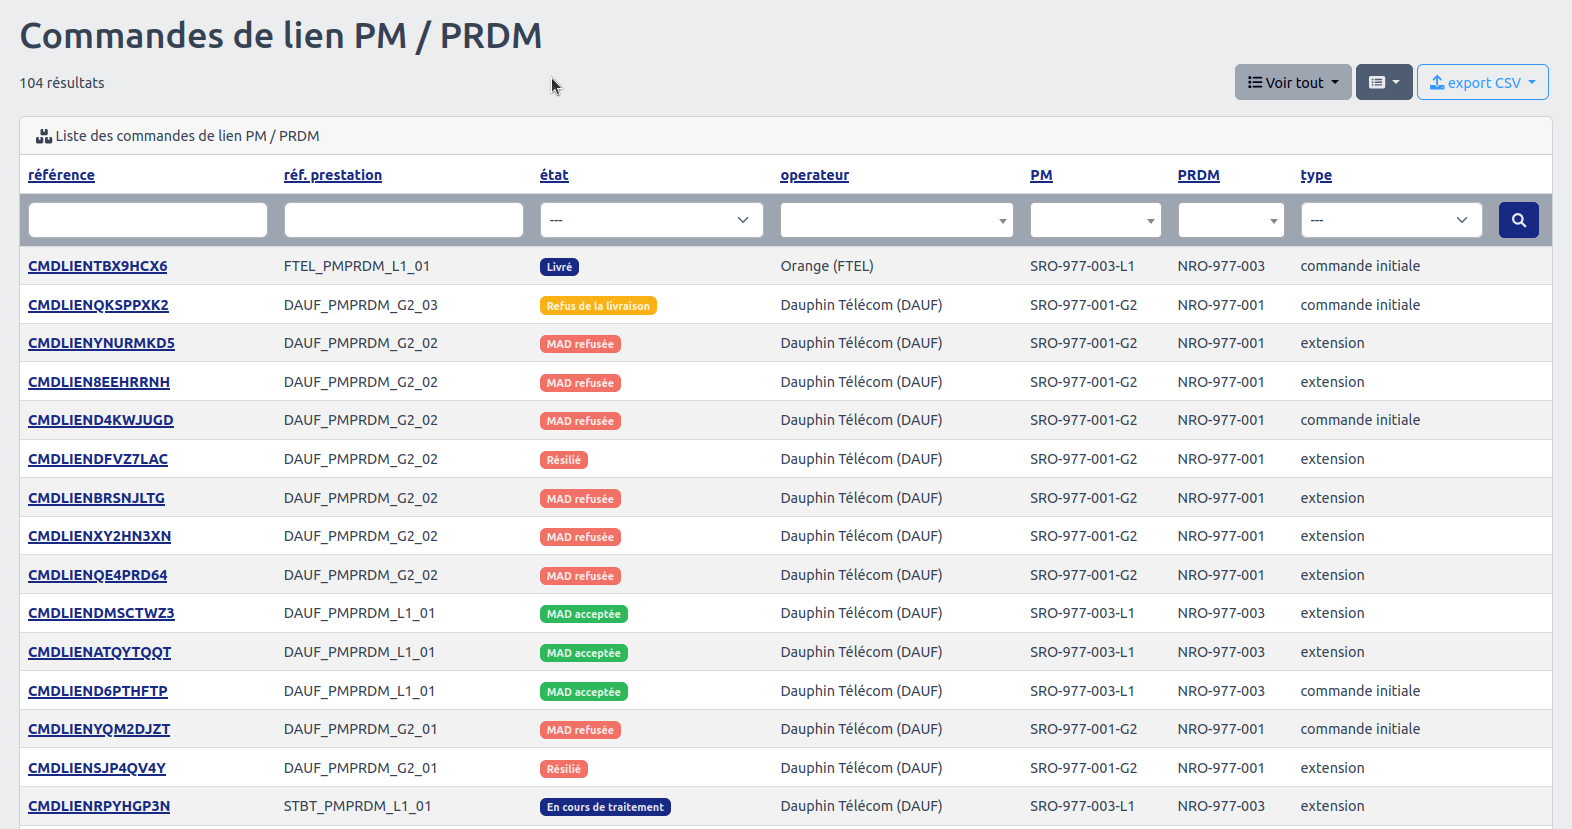Open the type filter dropdown
Screen dimensions: 1572x829
(1389, 220)
